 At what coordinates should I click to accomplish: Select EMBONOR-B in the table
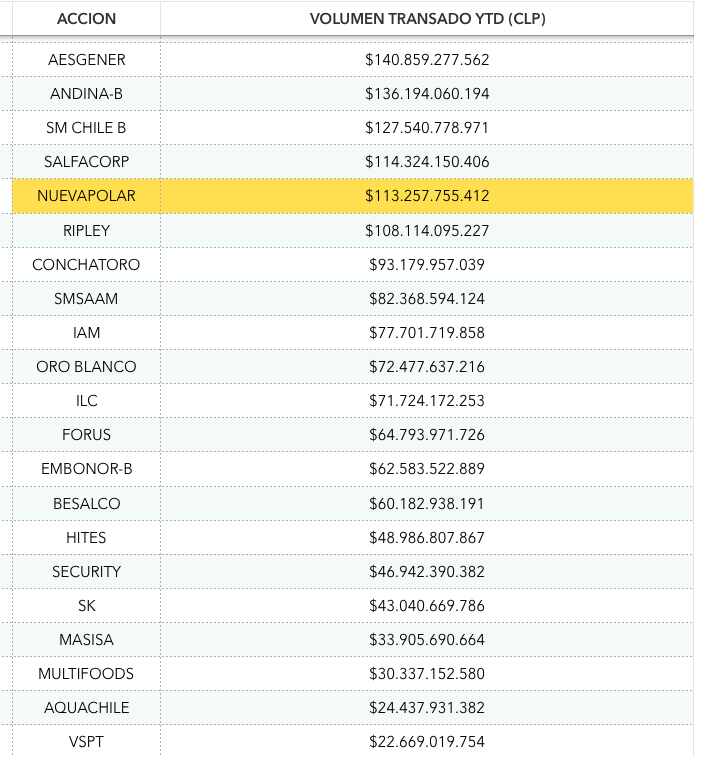tap(86, 469)
